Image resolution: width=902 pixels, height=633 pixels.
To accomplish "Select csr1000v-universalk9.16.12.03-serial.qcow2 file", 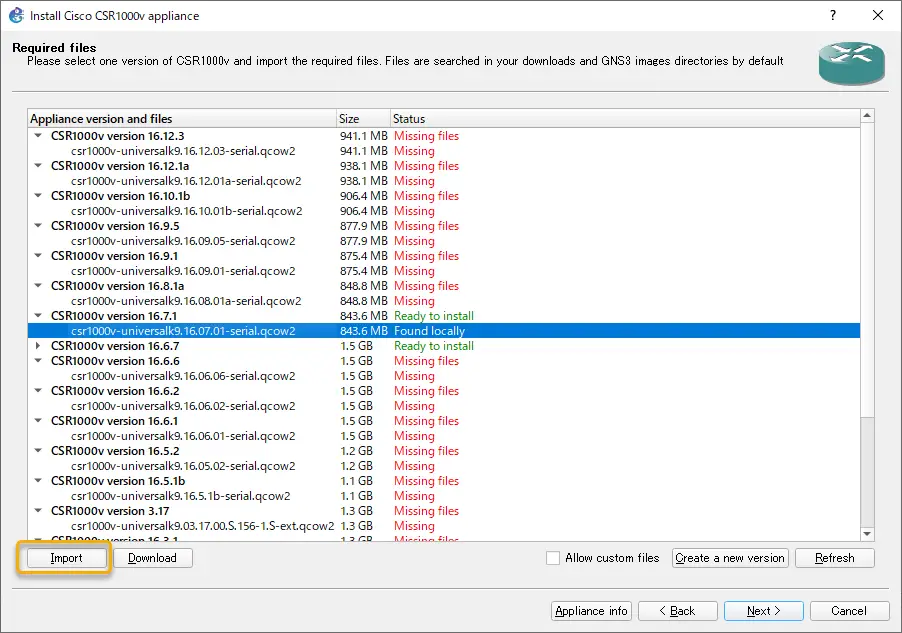I will tap(444, 151).
